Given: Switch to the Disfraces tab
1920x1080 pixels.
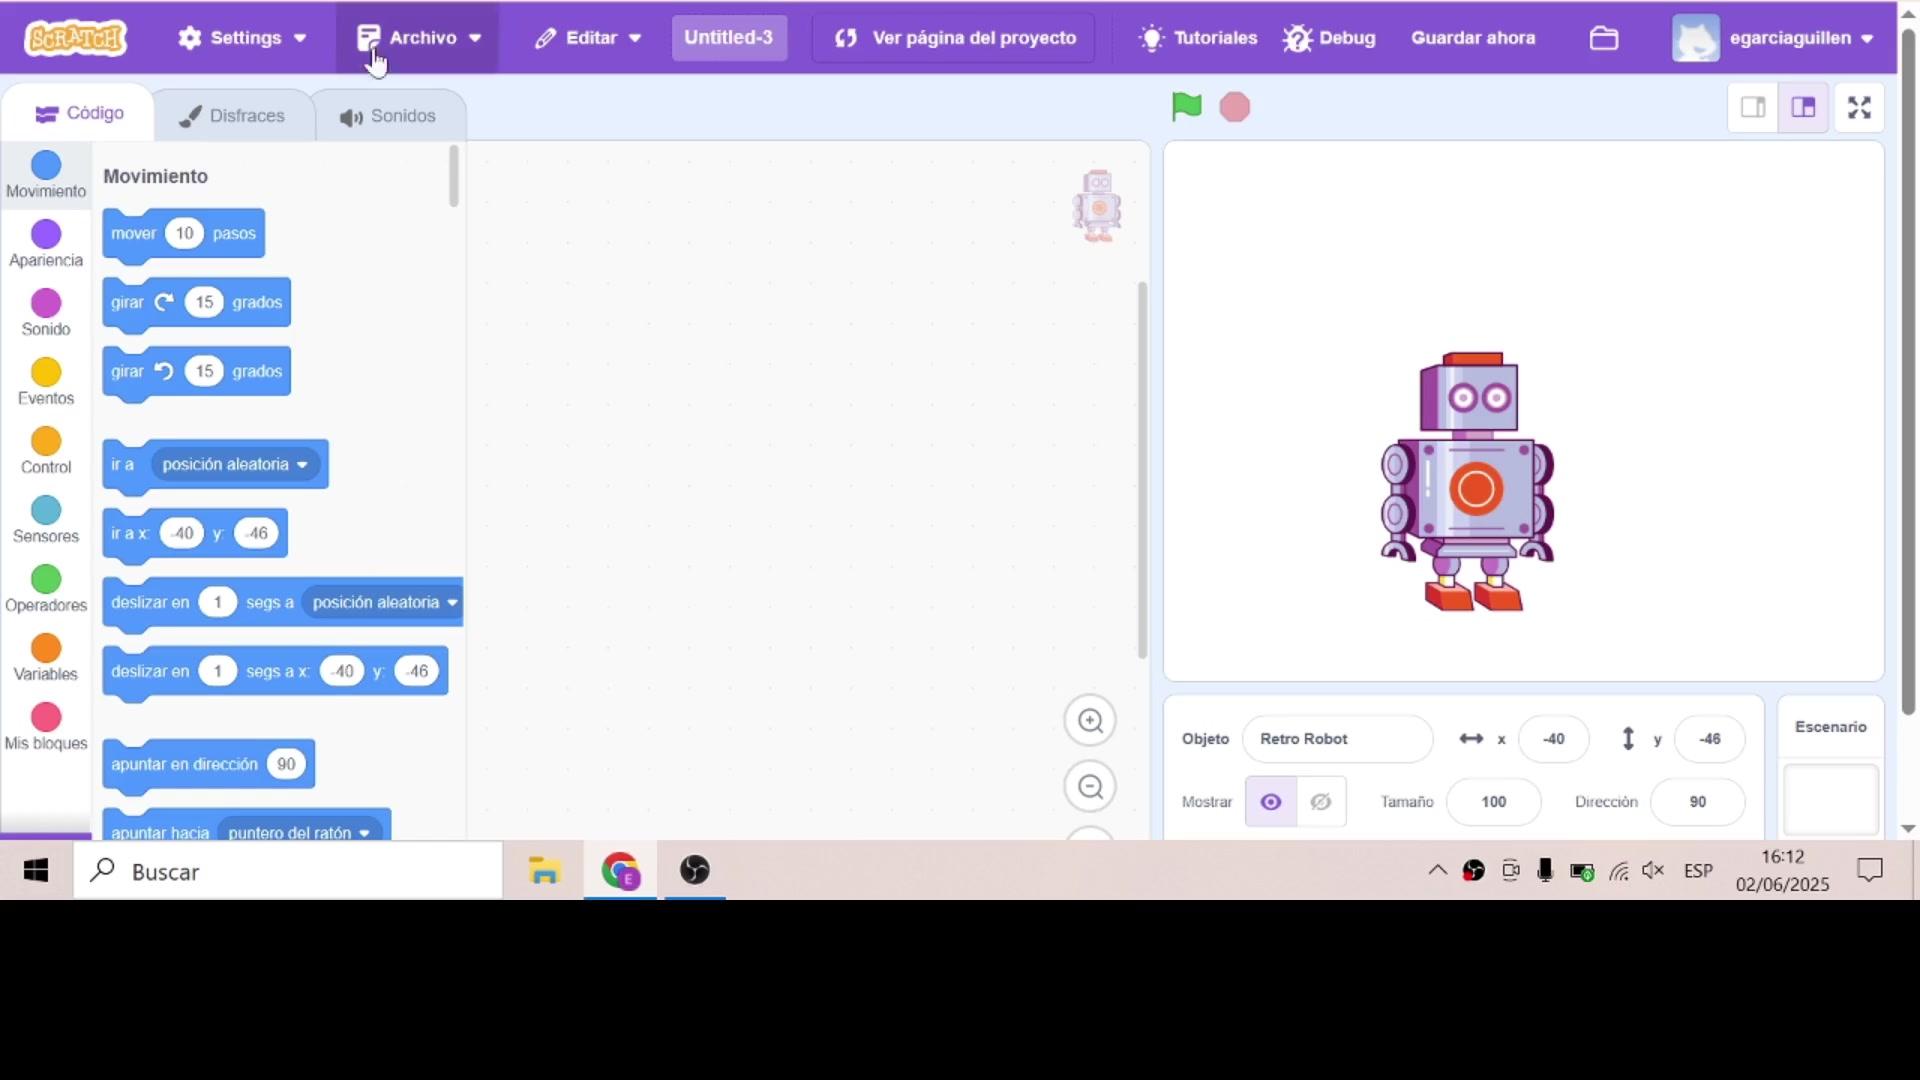Looking at the screenshot, I should 233,116.
